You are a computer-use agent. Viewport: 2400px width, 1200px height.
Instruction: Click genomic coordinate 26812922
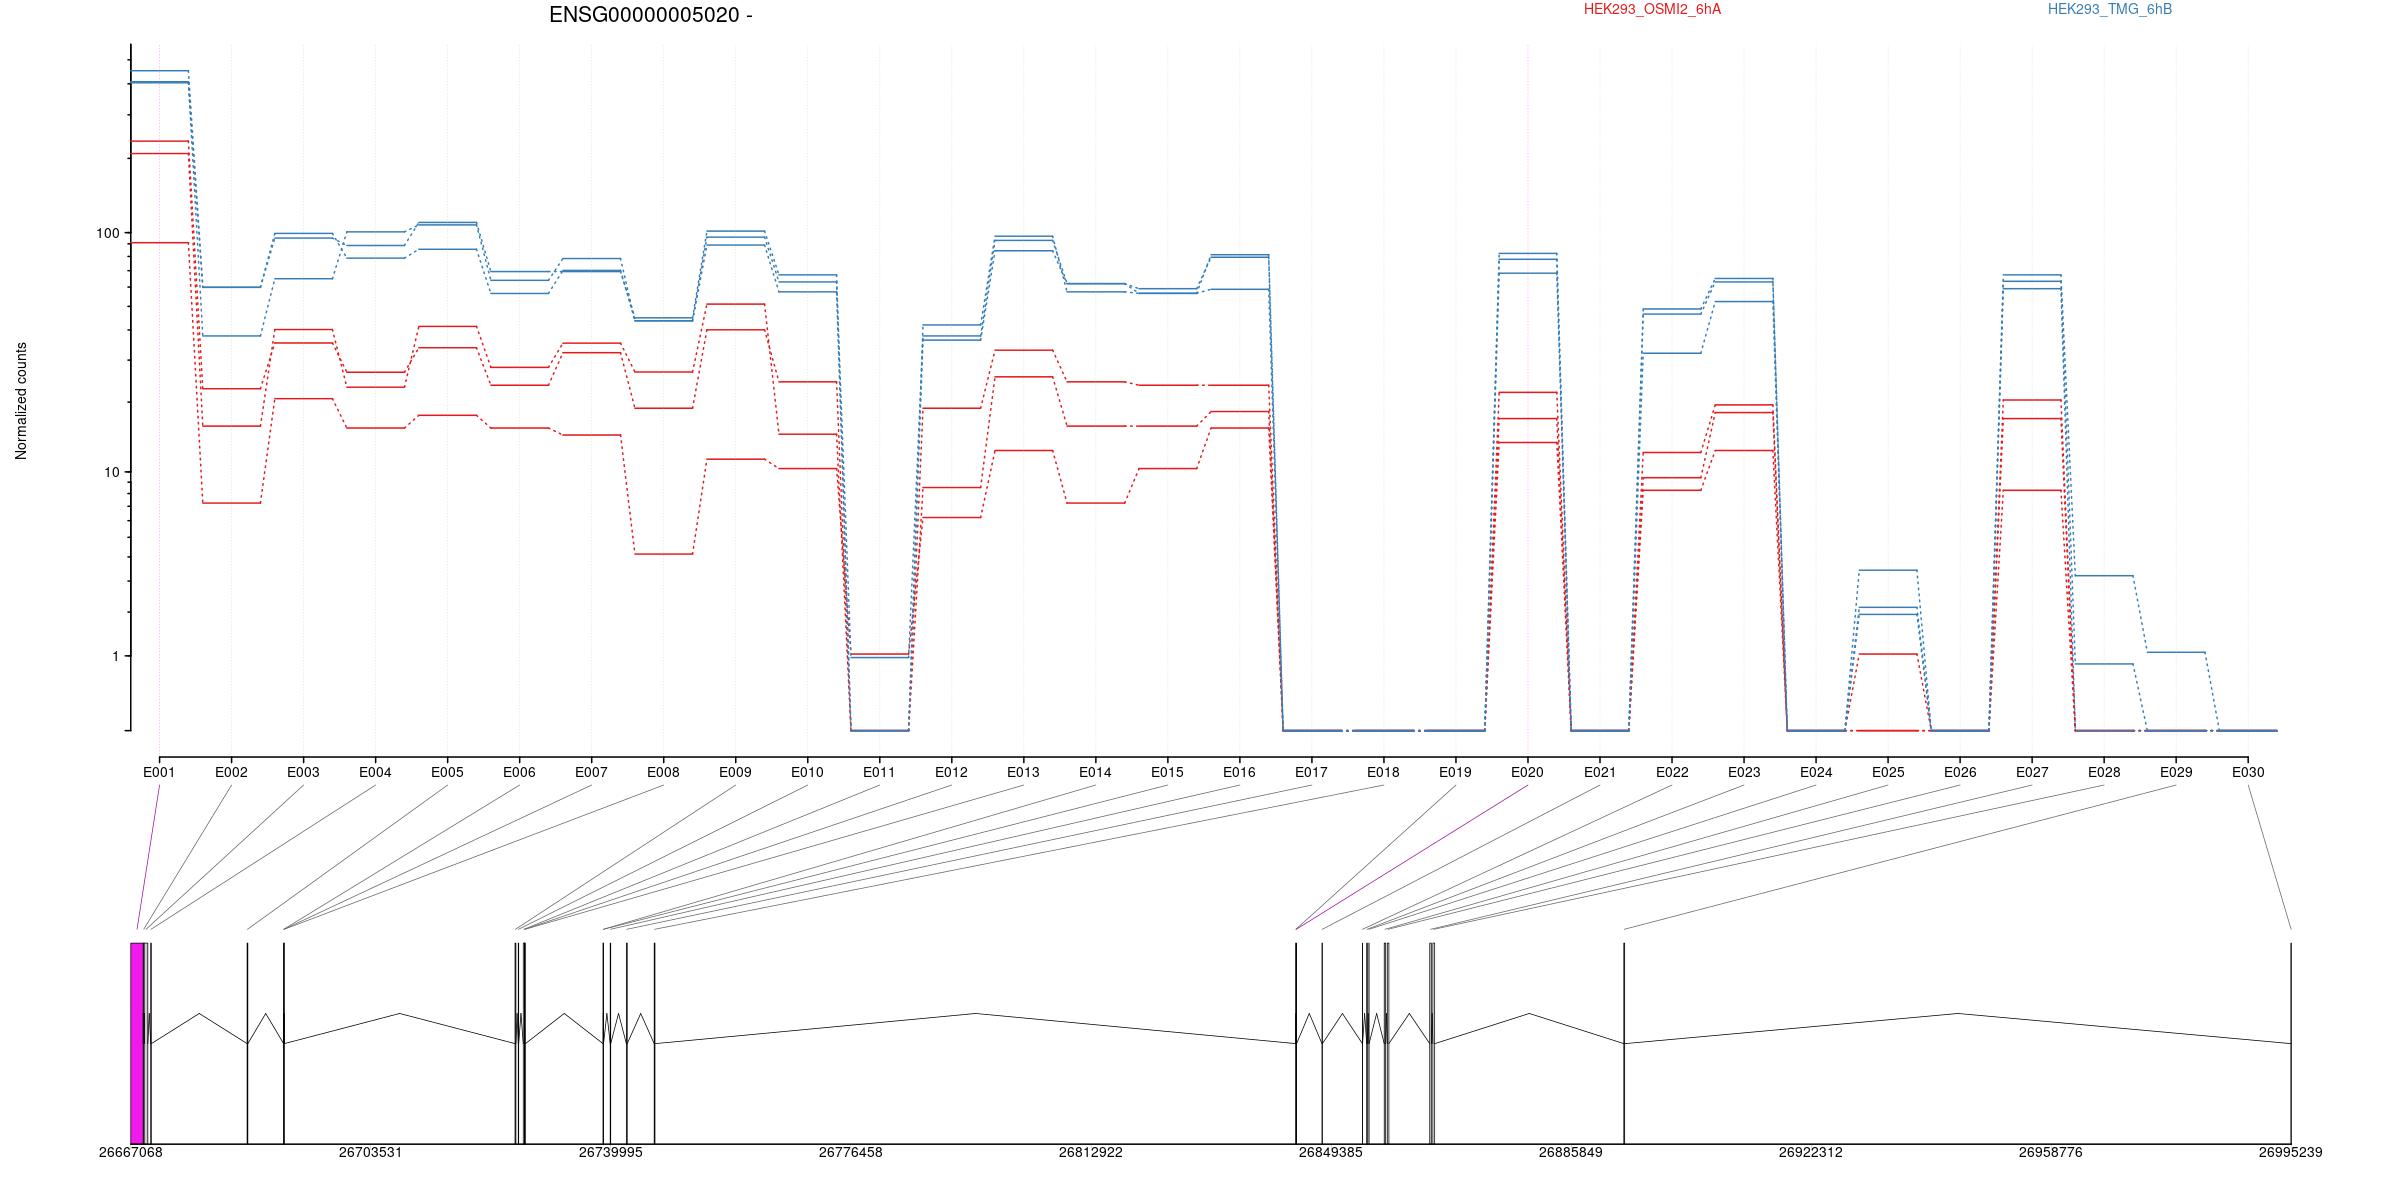[x=1091, y=1152]
